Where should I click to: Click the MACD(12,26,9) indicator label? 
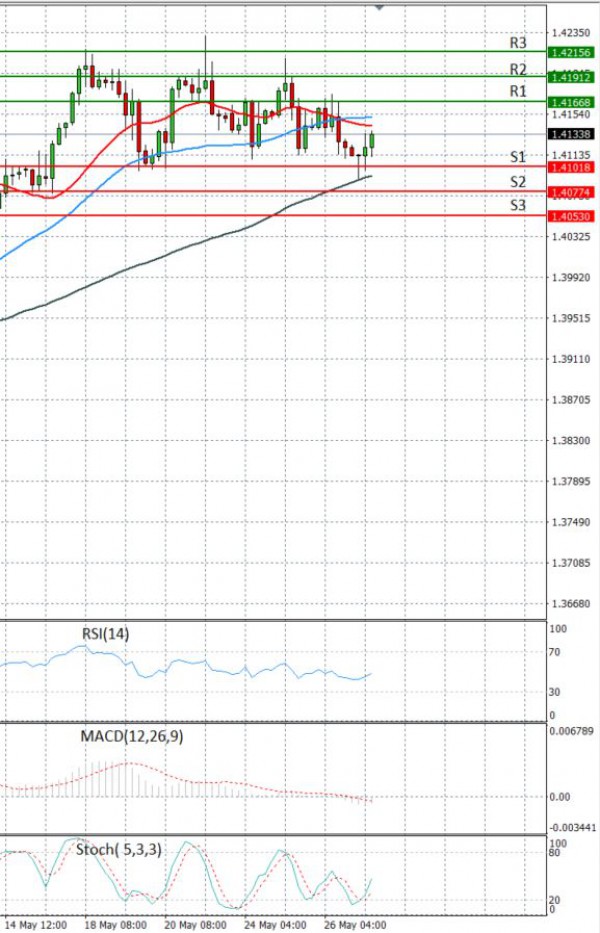[x=132, y=737]
